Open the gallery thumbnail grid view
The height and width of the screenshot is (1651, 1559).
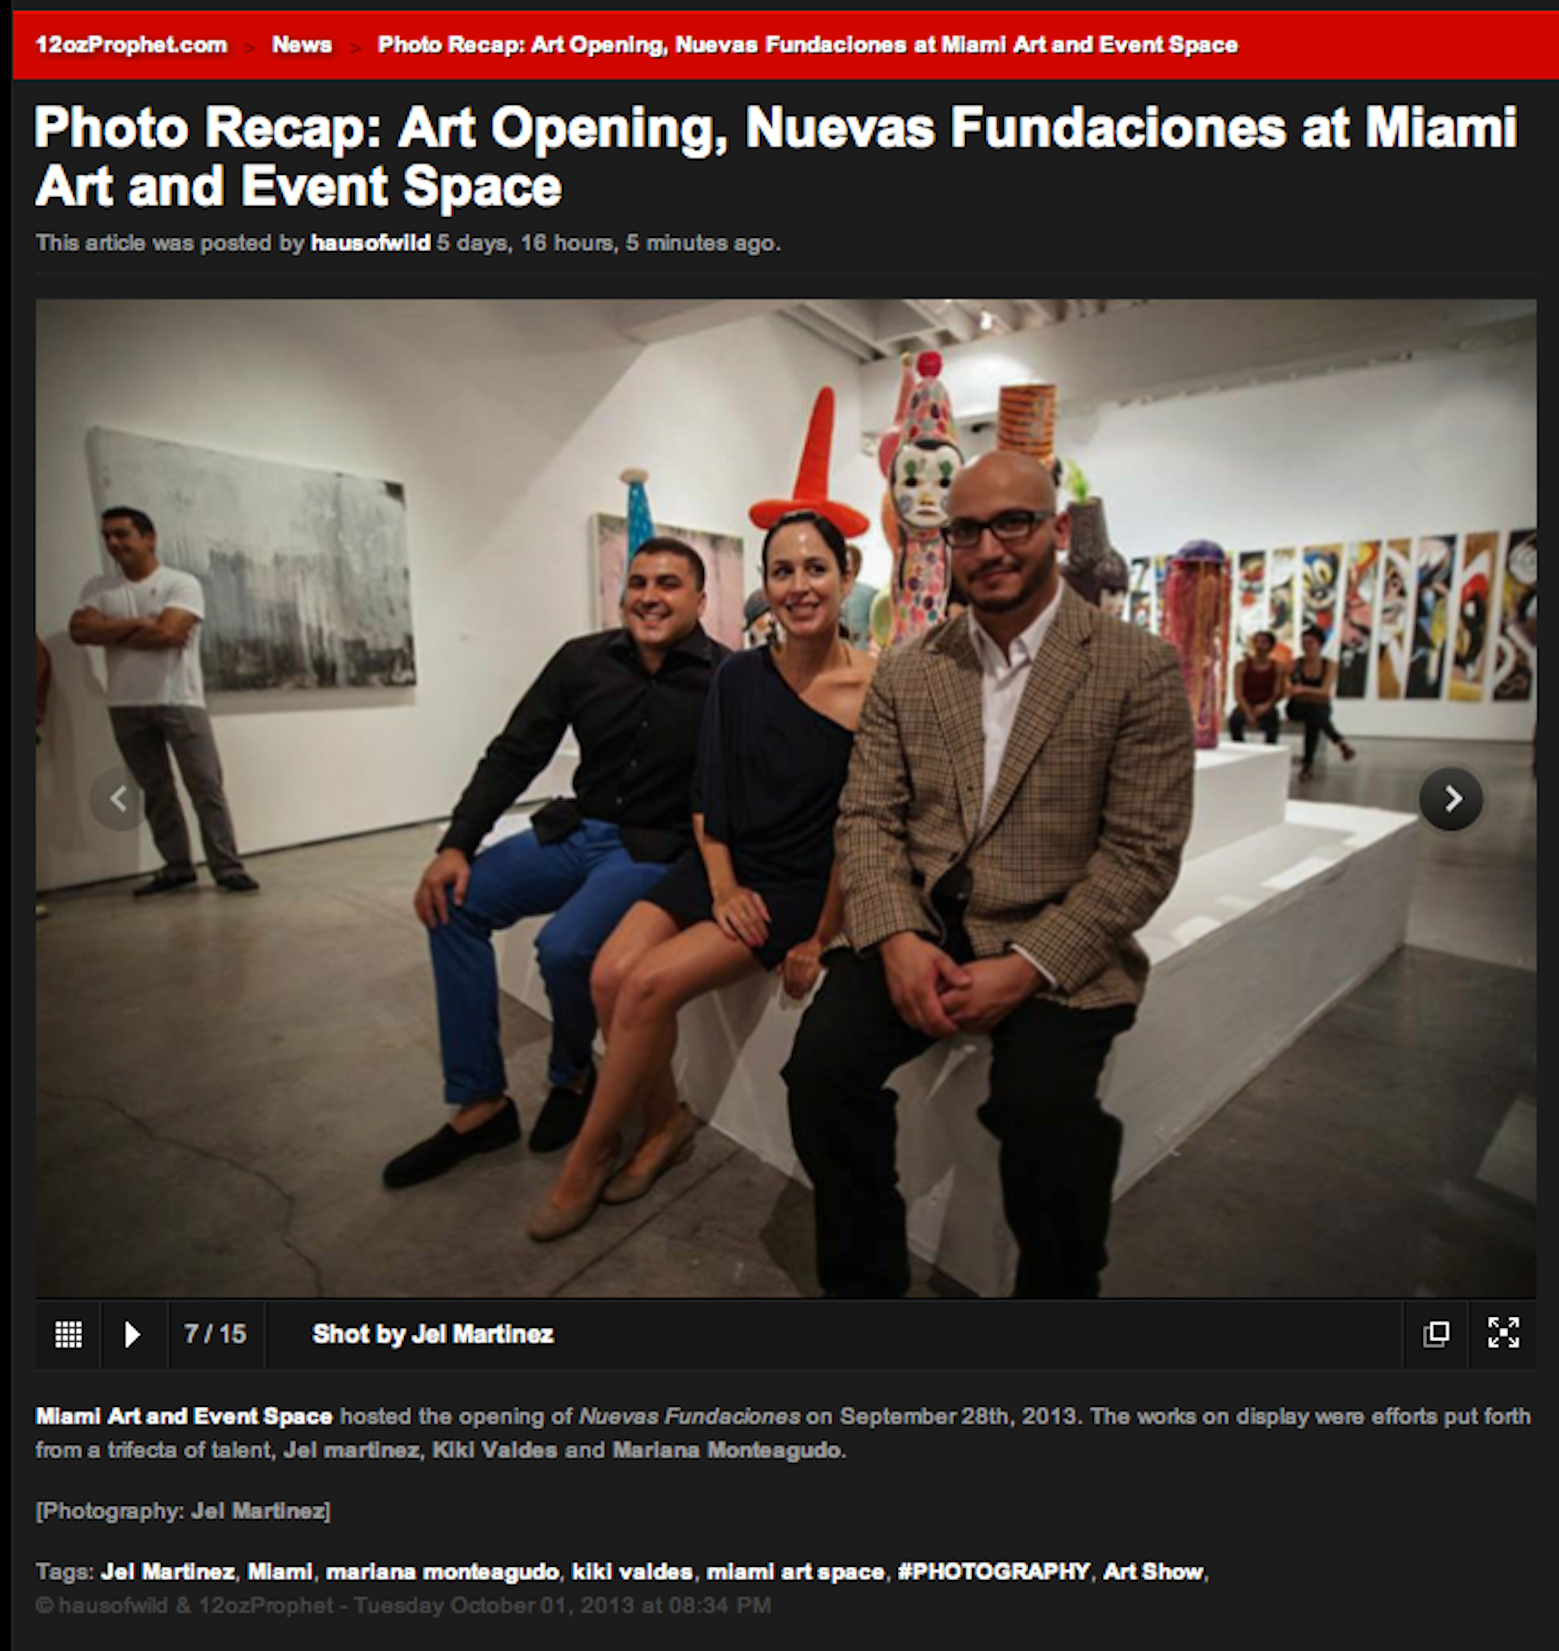[68, 1334]
